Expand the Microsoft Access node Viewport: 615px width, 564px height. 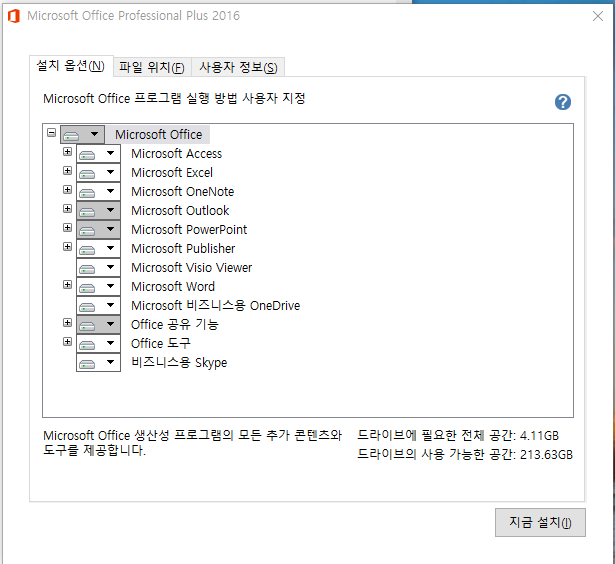pyautogui.click(x=67, y=151)
